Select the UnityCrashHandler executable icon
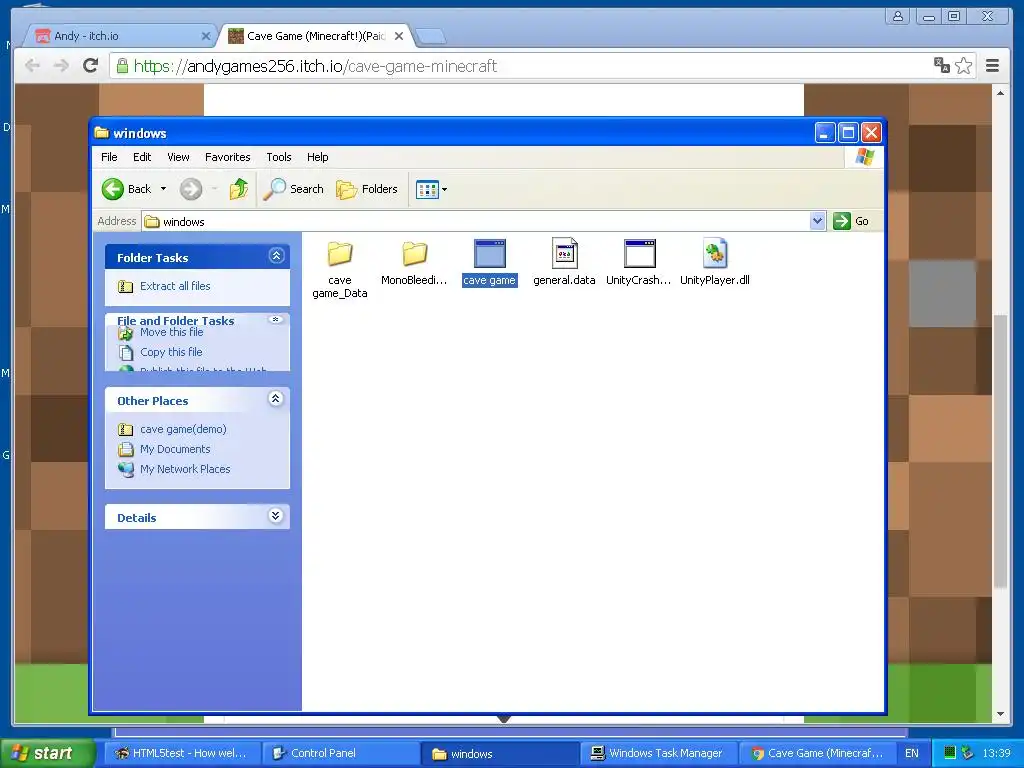The width and height of the screenshot is (1024, 768). tap(639, 254)
